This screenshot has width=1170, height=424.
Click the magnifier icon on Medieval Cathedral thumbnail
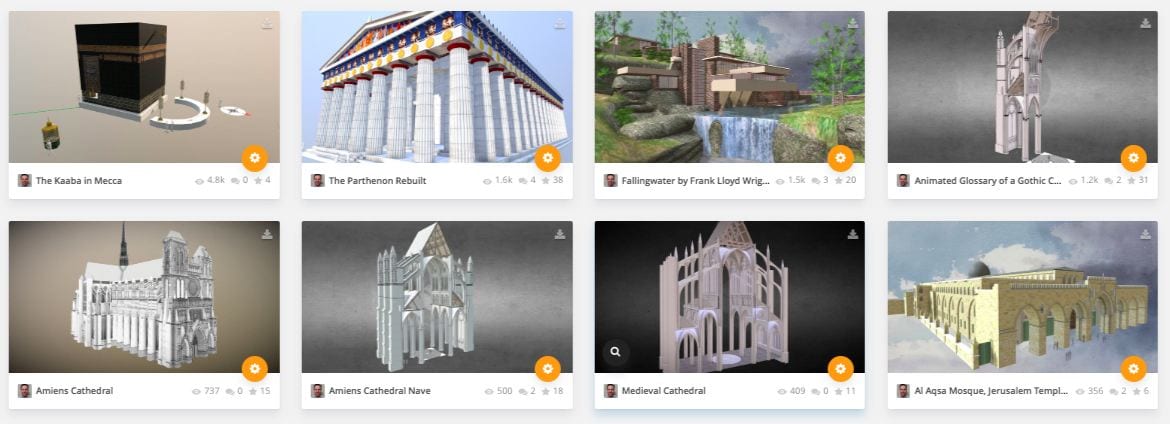(x=616, y=352)
